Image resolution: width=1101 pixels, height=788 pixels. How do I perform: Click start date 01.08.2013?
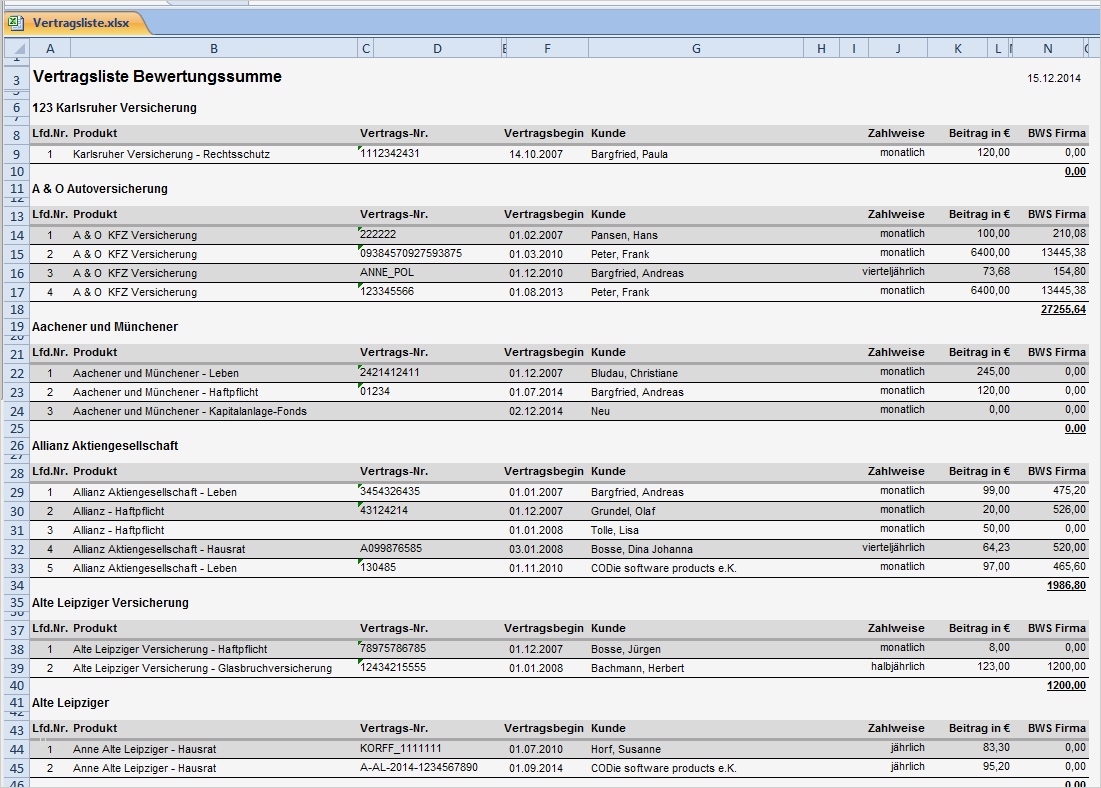536,292
